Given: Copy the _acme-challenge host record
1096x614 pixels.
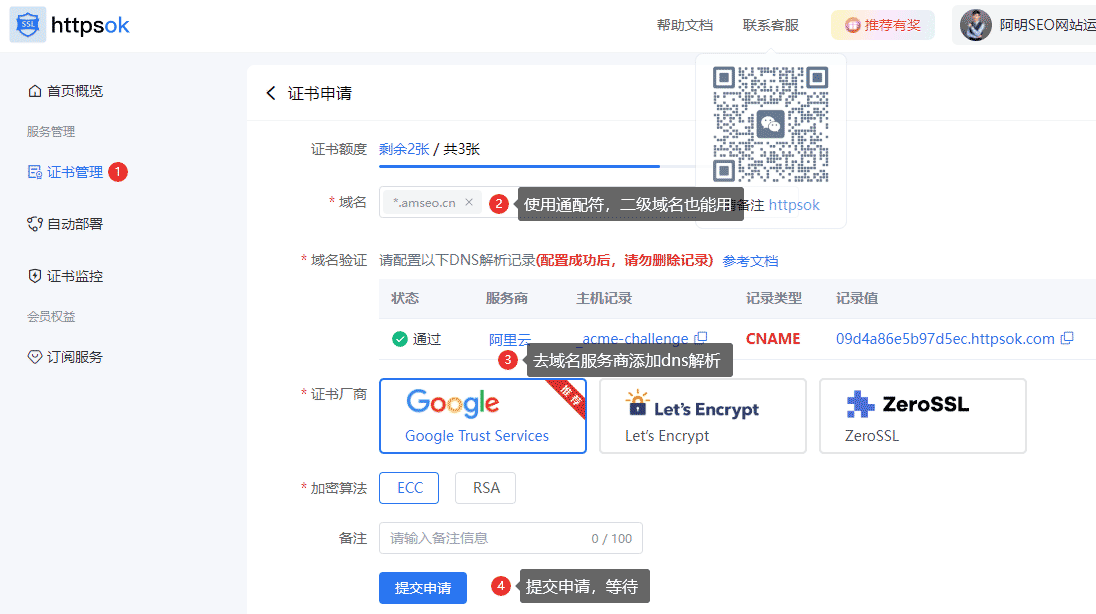Looking at the screenshot, I should 701,338.
